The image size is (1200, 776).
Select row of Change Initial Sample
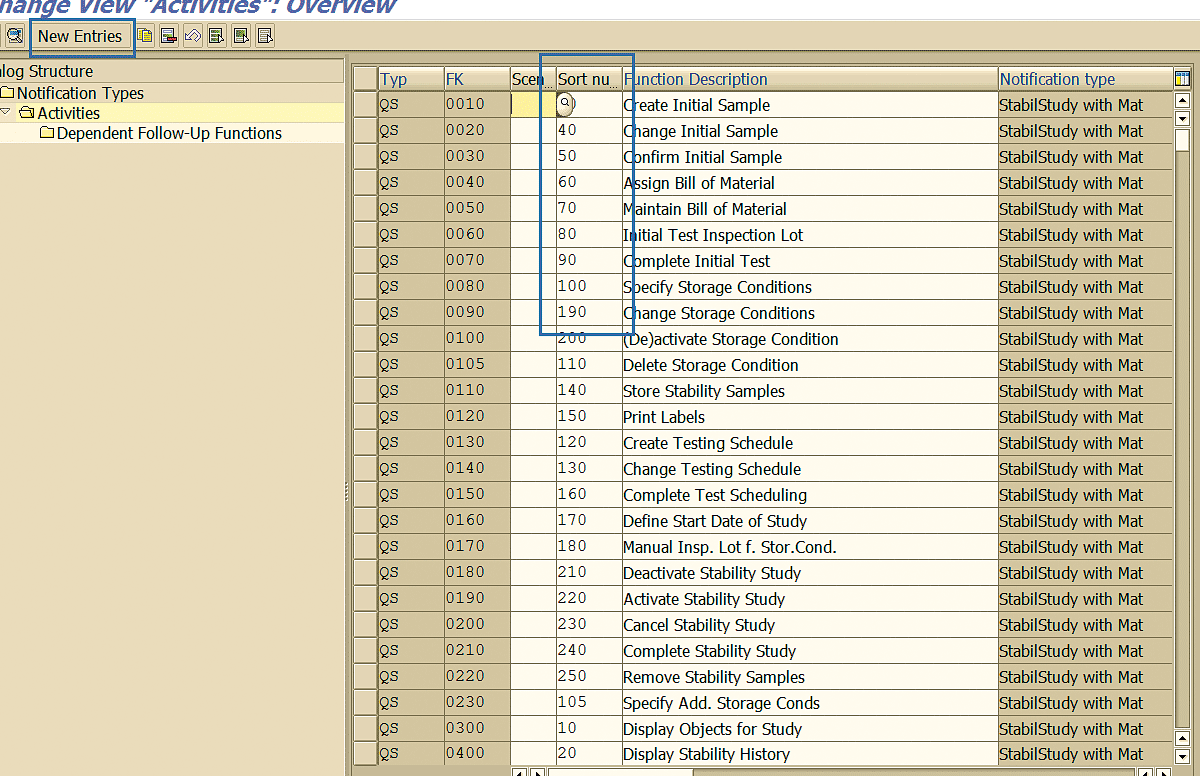pyautogui.click(x=365, y=131)
